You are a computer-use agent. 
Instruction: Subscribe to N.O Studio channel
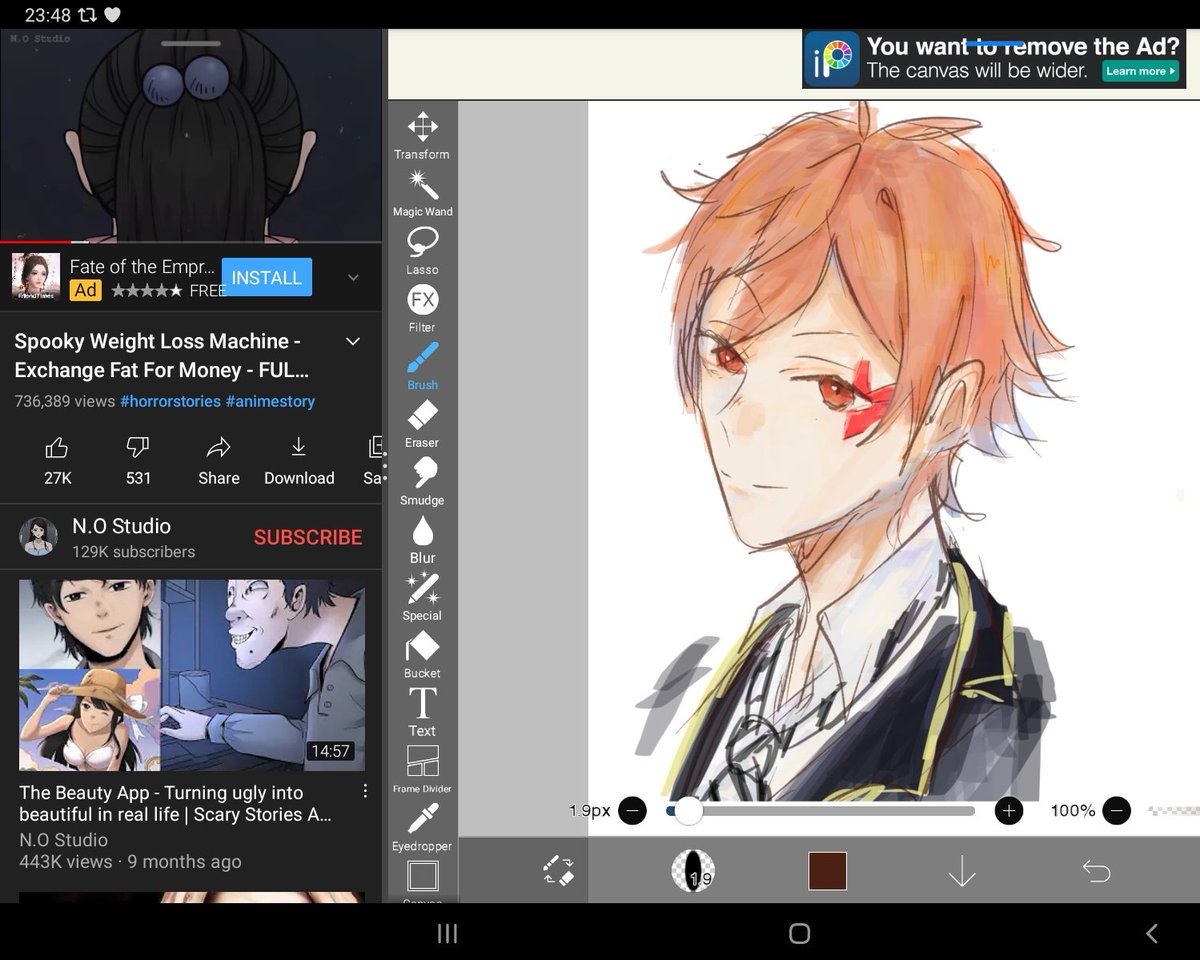click(x=308, y=537)
